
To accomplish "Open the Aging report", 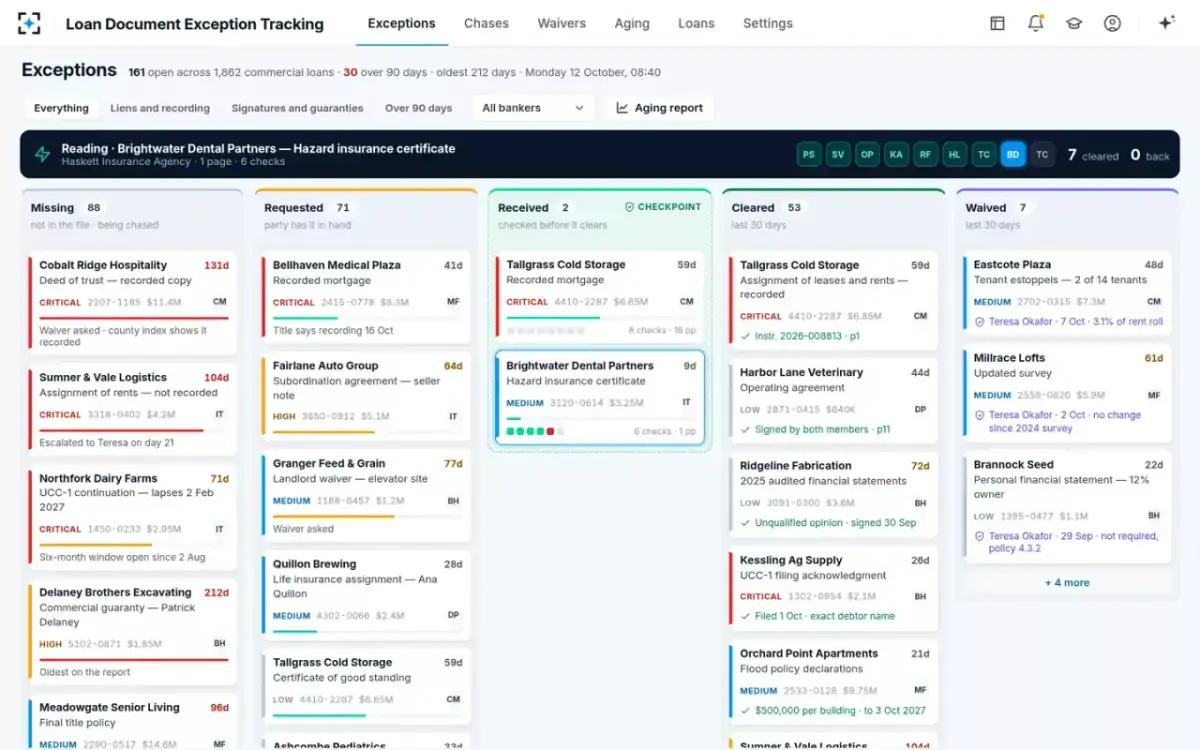I will [659, 108].
